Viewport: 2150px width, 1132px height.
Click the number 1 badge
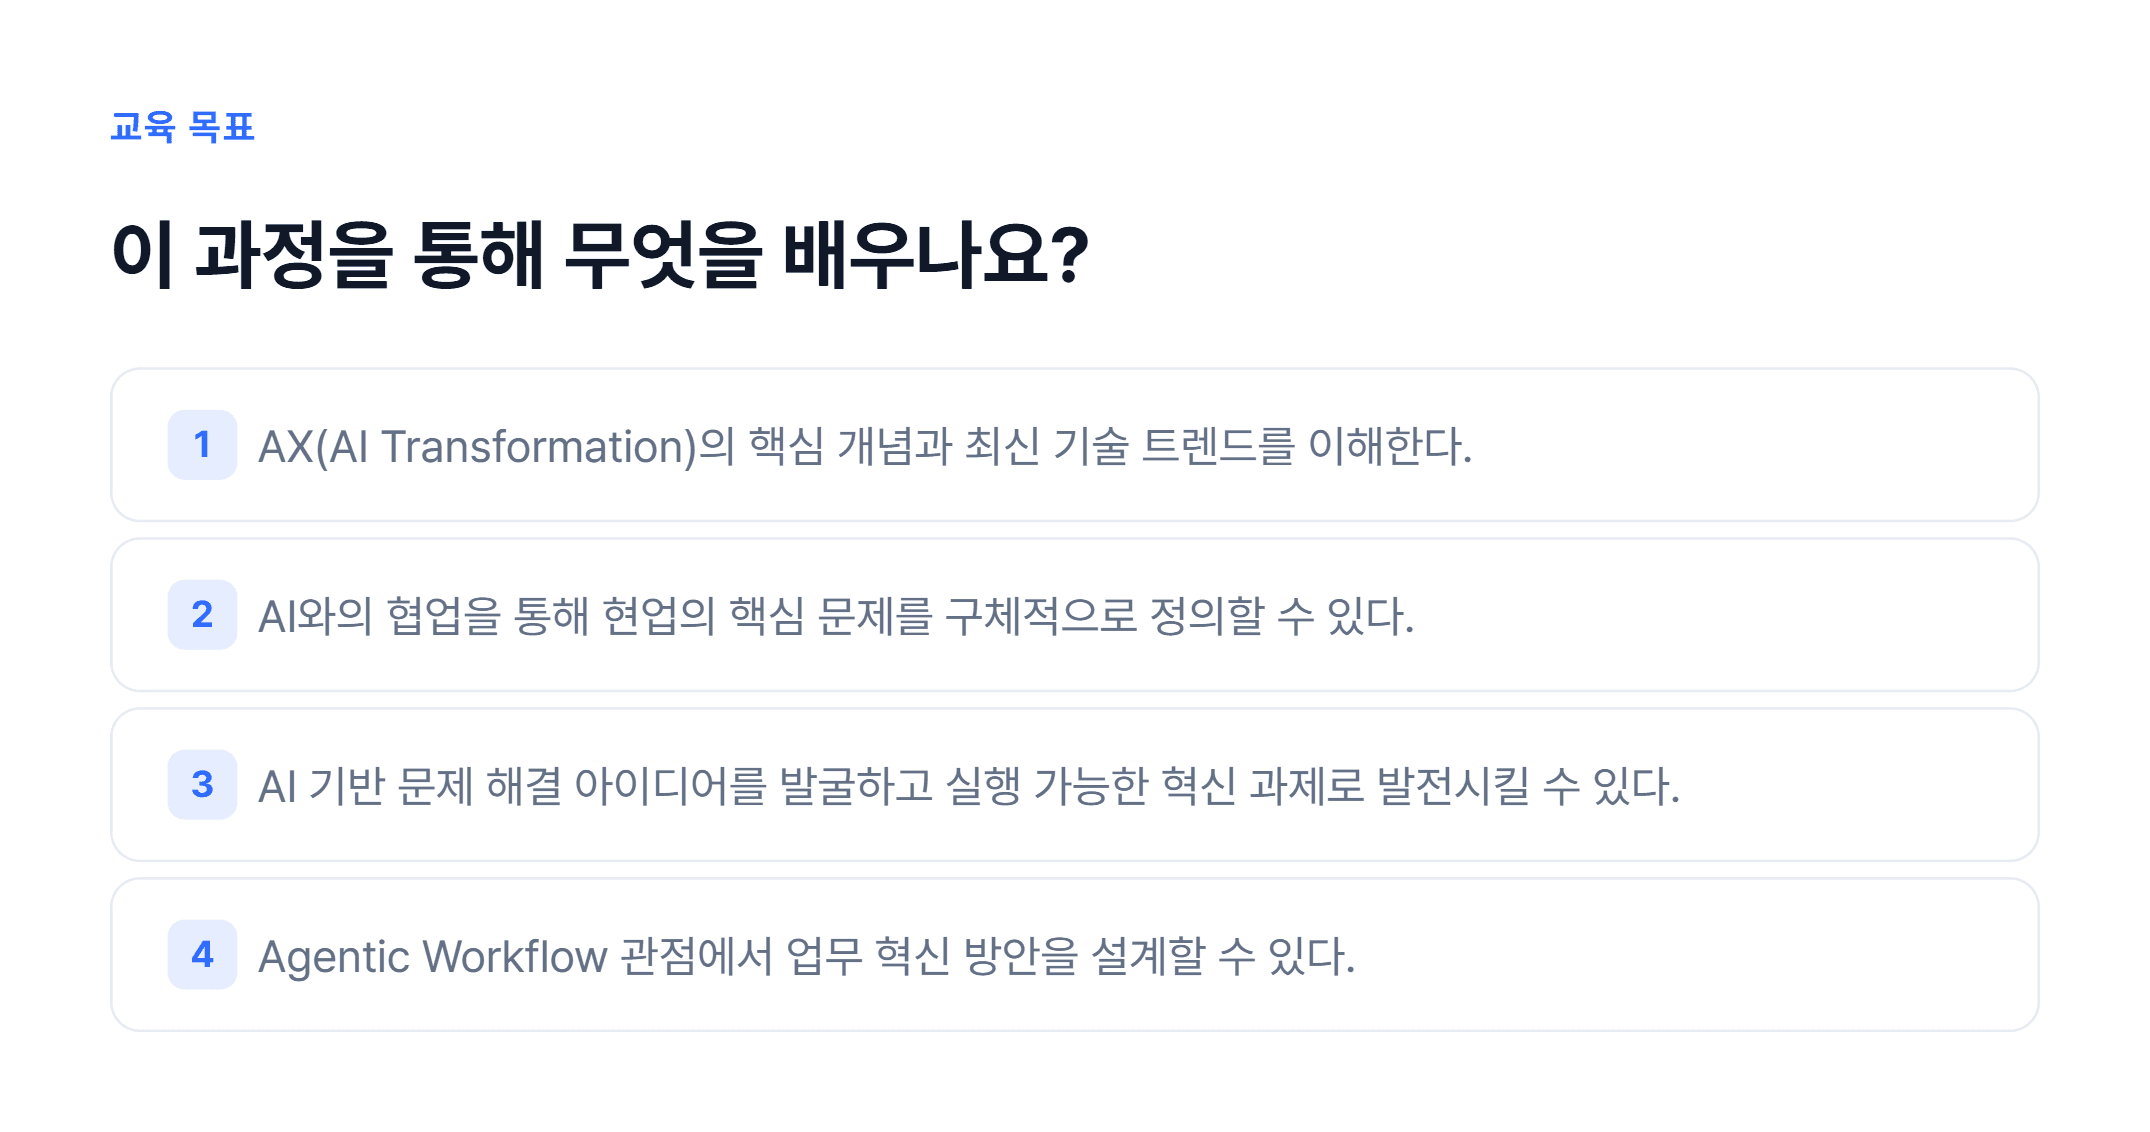pos(202,445)
